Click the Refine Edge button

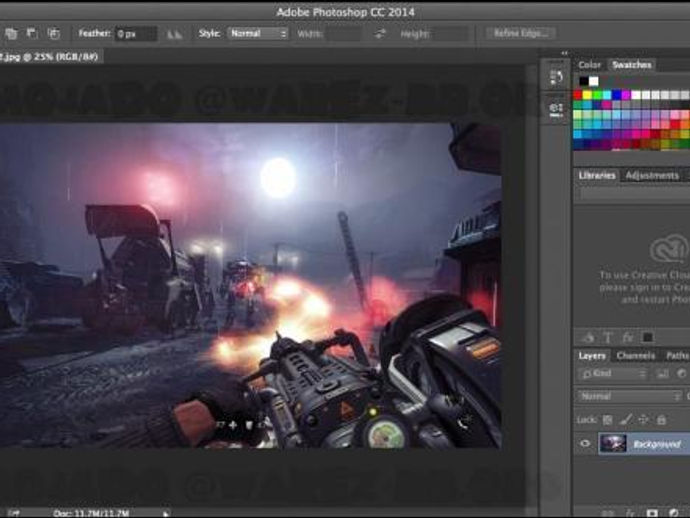pyautogui.click(x=521, y=33)
